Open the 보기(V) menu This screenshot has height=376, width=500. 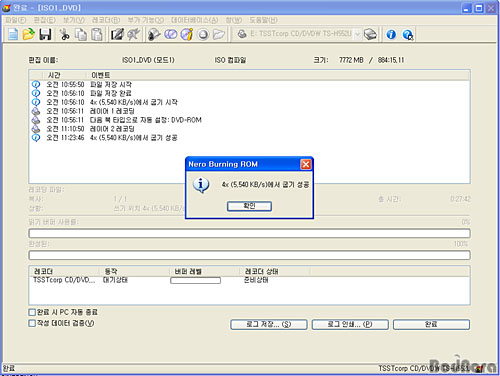click(x=74, y=20)
